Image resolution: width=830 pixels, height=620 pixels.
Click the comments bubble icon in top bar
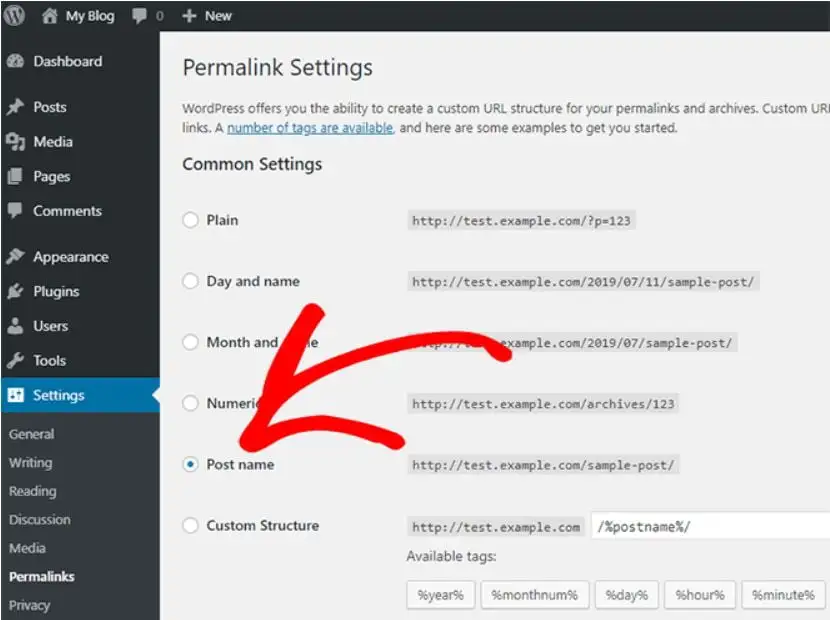[139, 16]
